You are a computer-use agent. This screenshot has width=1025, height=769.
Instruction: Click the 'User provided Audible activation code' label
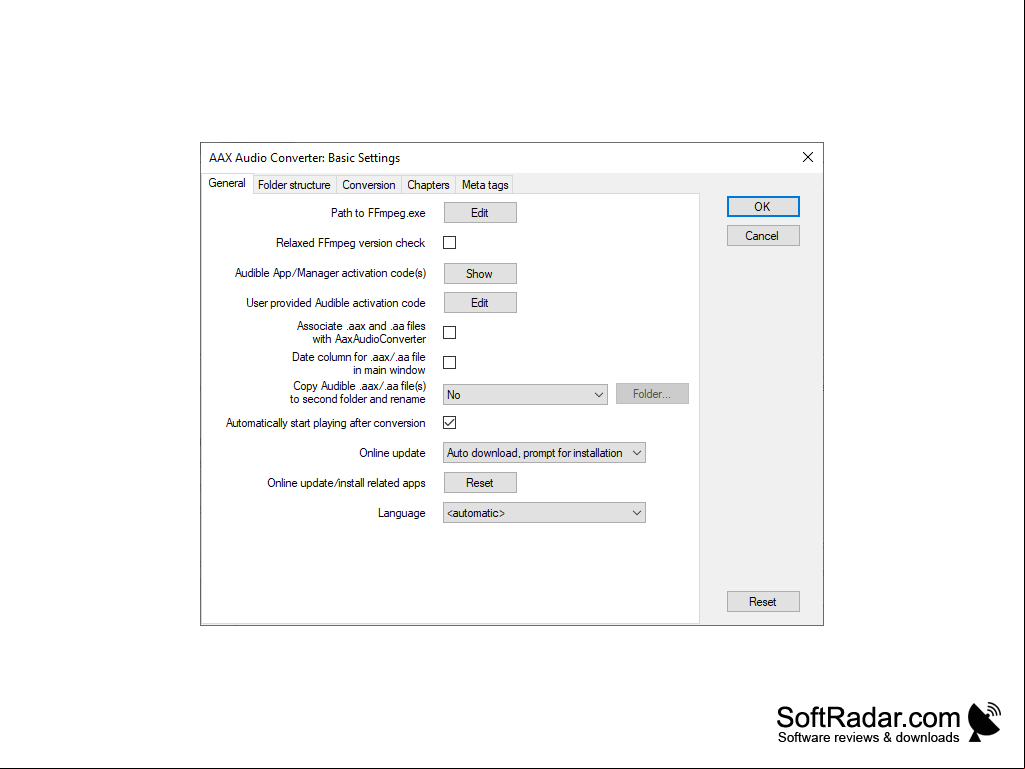(x=335, y=303)
